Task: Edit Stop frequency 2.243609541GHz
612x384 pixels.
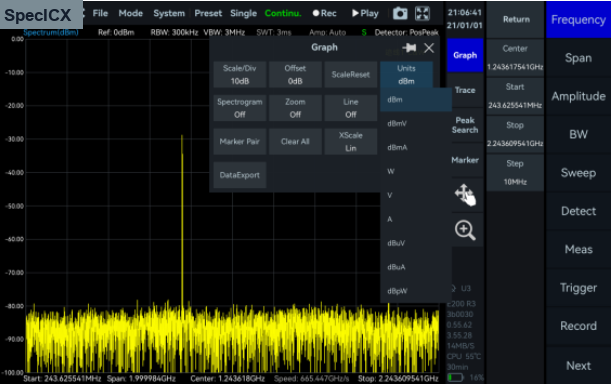Action: (x=515, y=134)
